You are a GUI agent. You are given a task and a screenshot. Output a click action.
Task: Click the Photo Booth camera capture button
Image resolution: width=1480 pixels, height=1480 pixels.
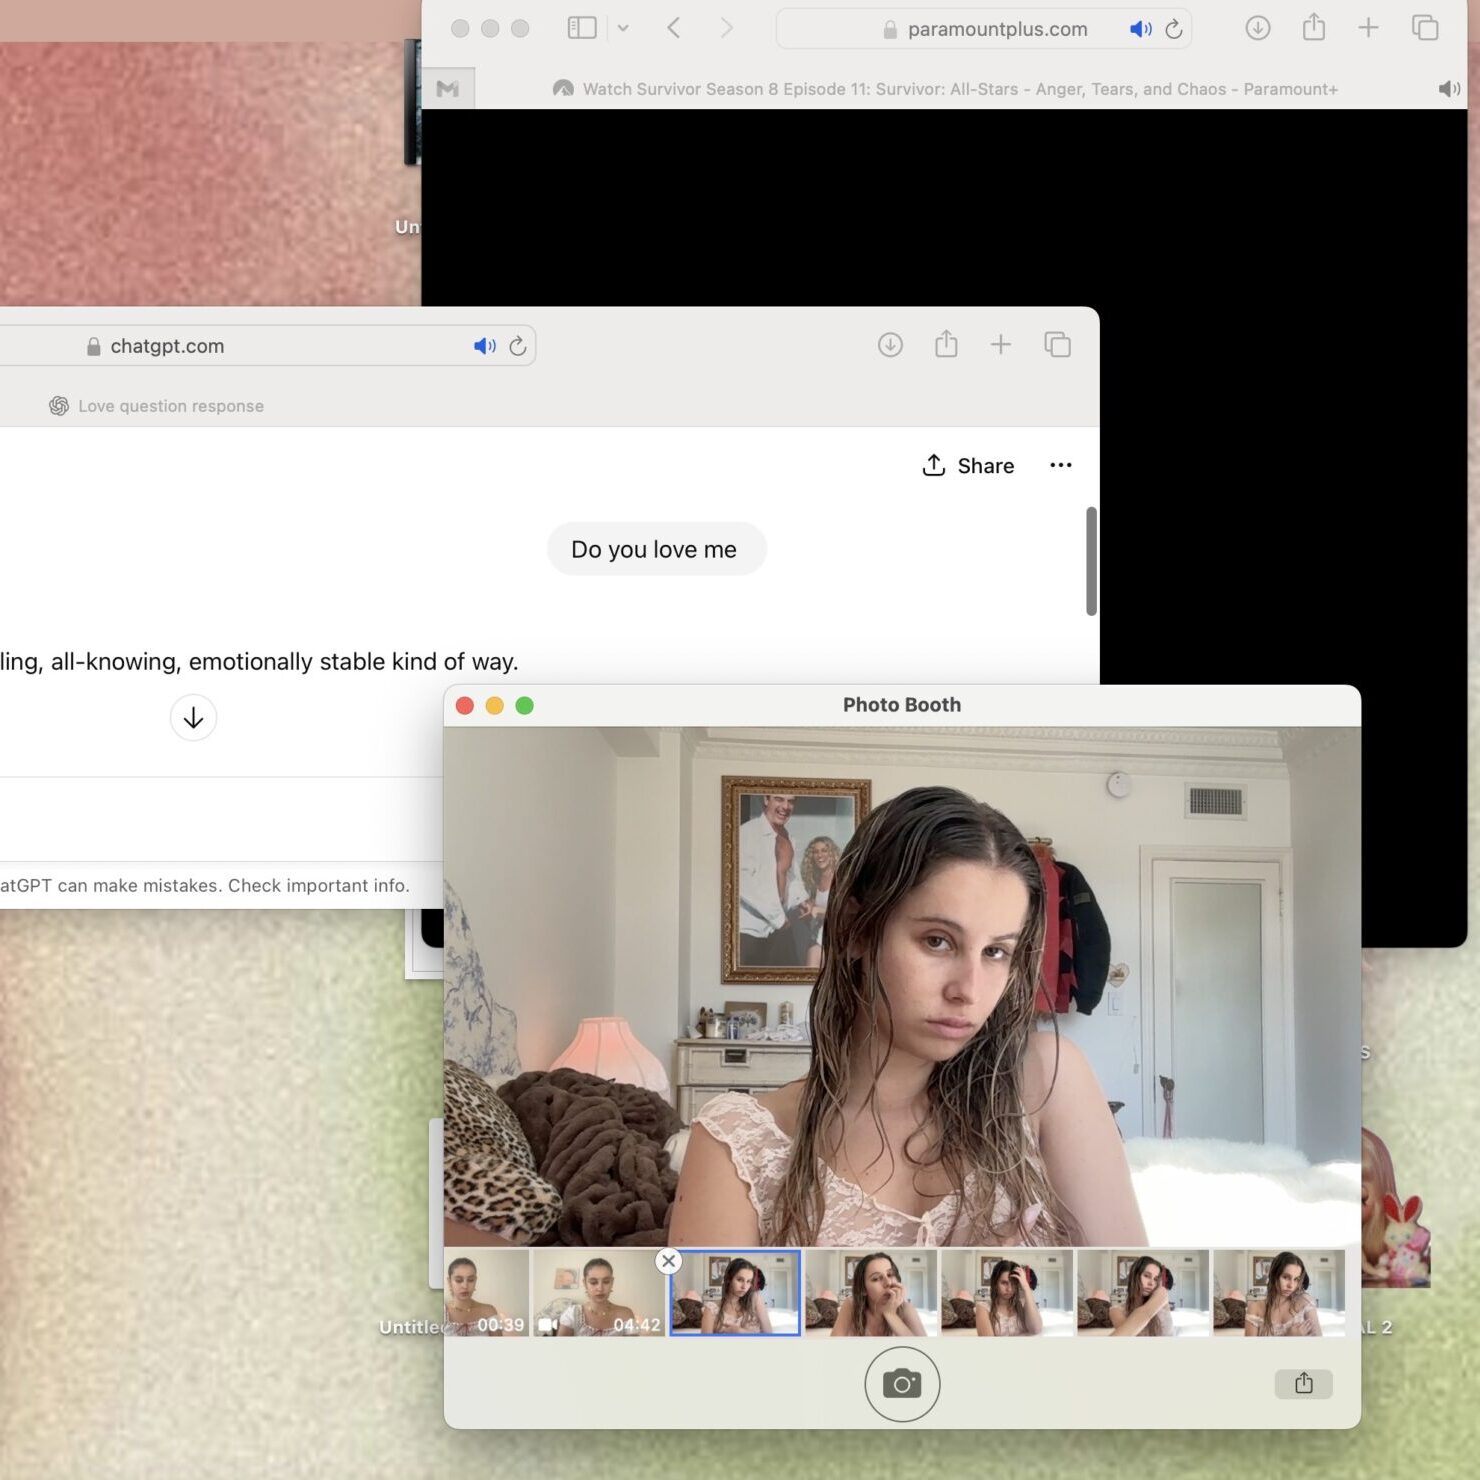901,1384
